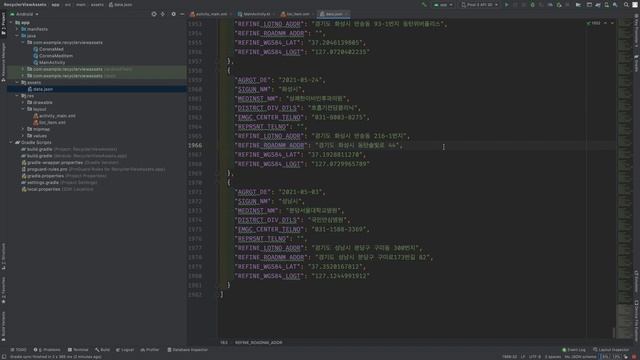
Task: Expand the values folder
Action: pyautogui.click(x=23, y=136)
